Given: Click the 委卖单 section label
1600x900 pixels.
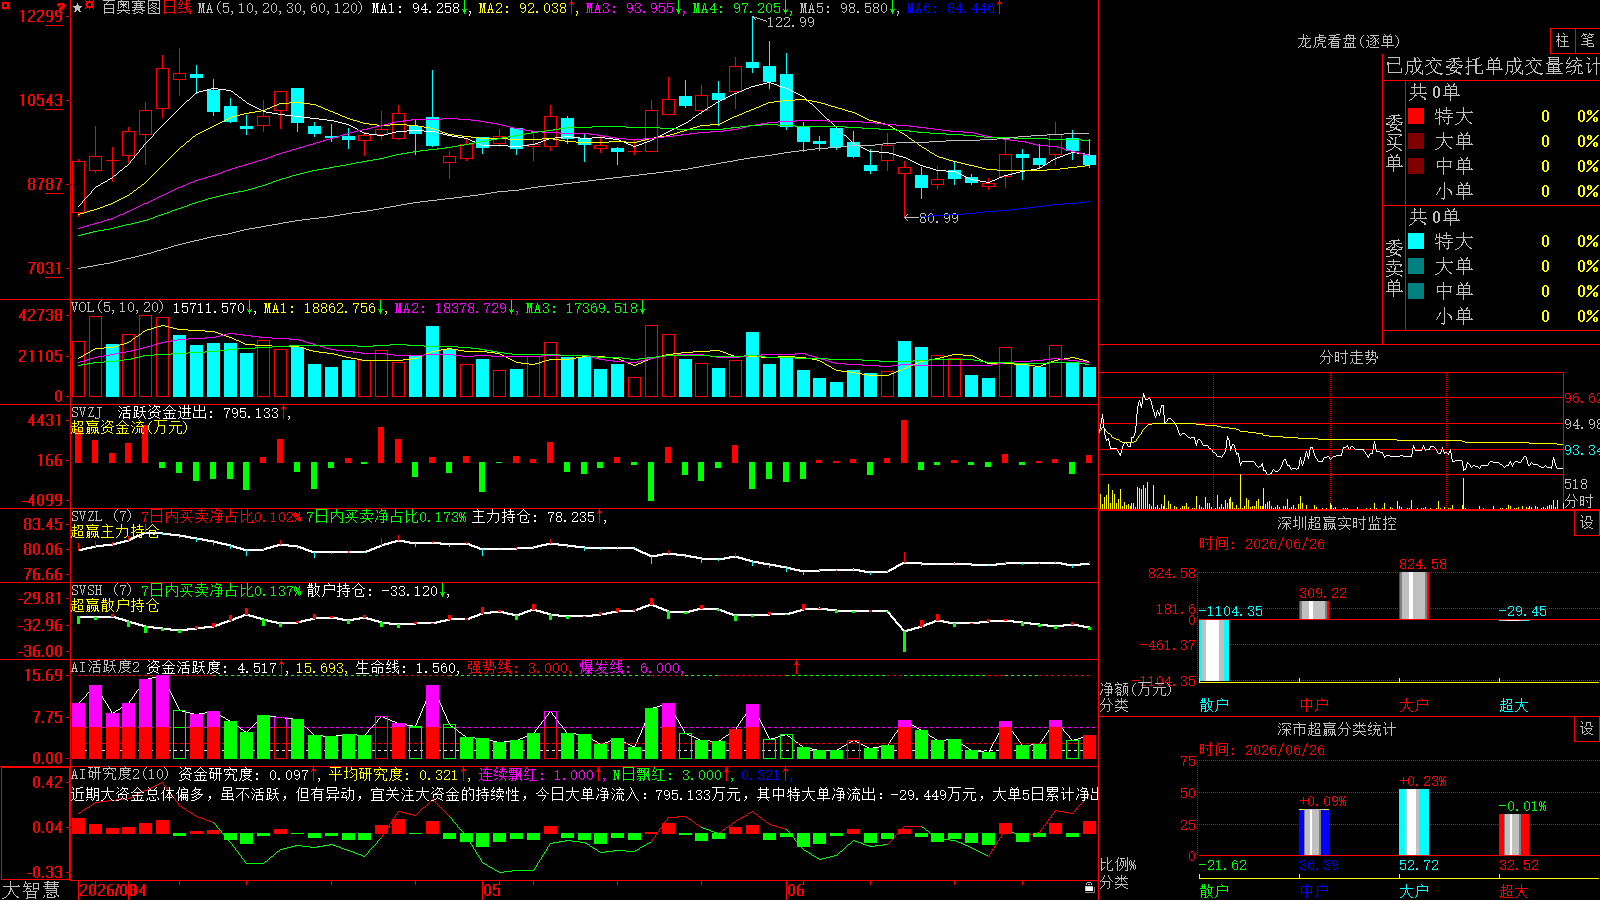Looking at the screenshot, I should (x=1394, y=267).
